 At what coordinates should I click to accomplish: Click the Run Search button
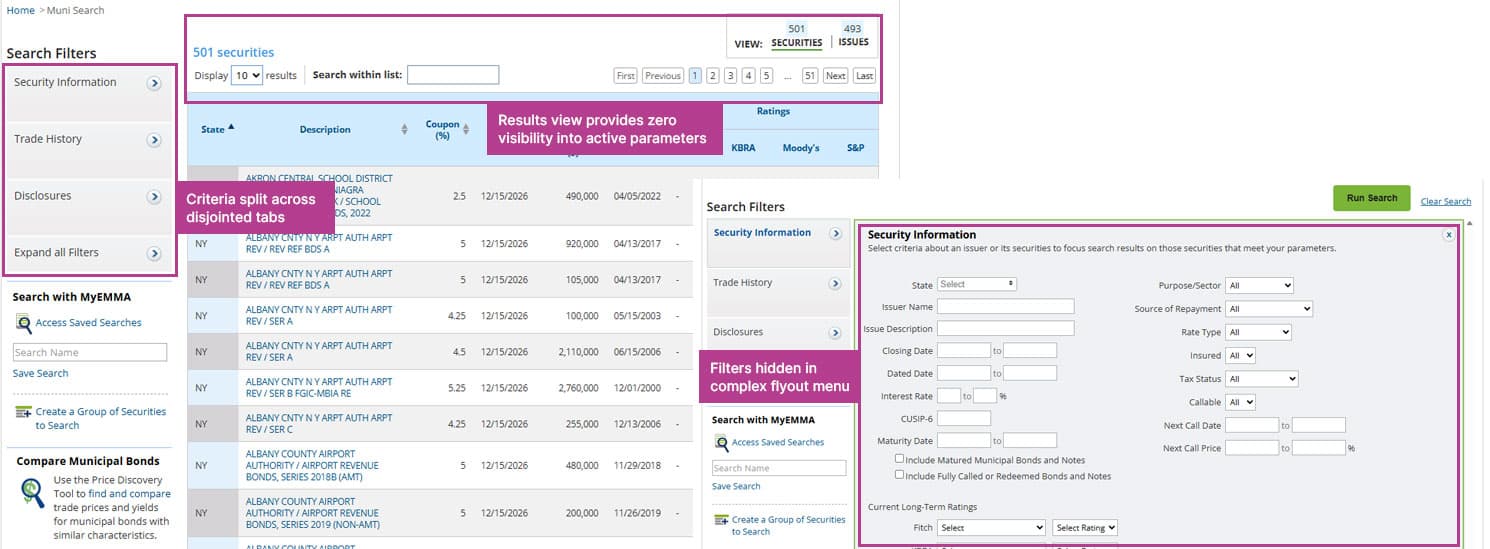(1372, 198)
